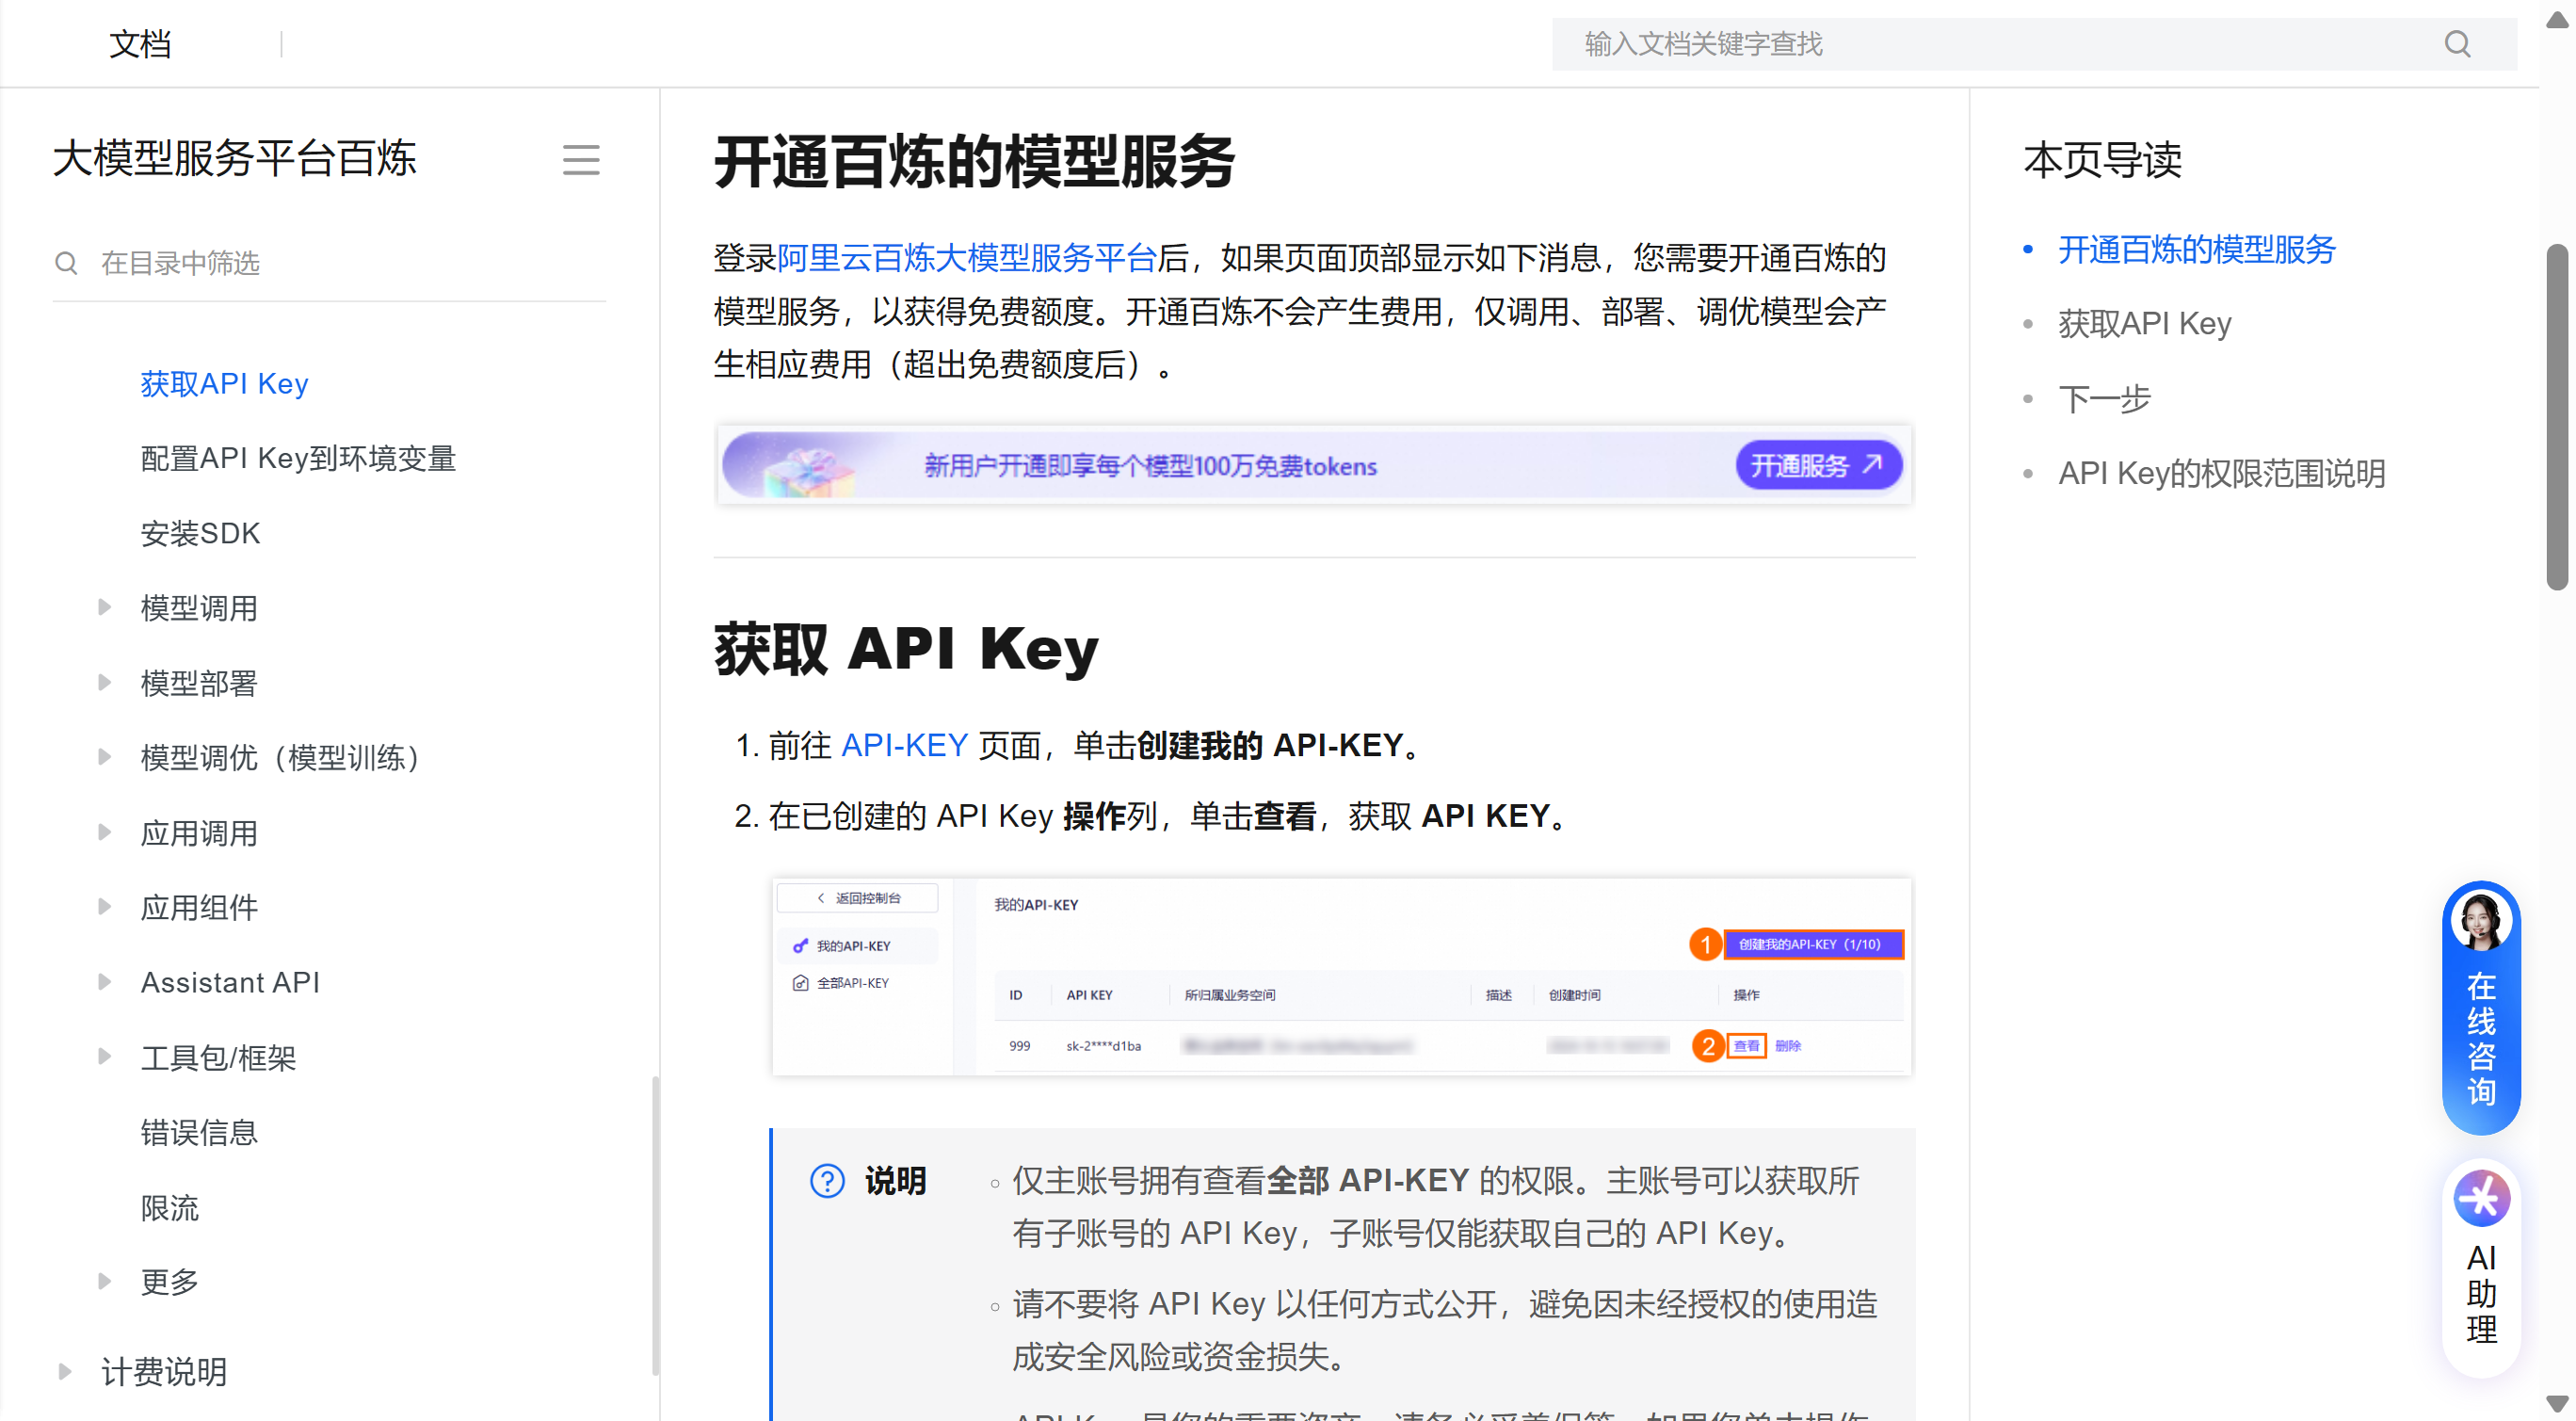Click the page vertical scrollbar thumb
Viewport: 2576px width, 1421px height.
pyautogui.click(x=2557, y=417)
